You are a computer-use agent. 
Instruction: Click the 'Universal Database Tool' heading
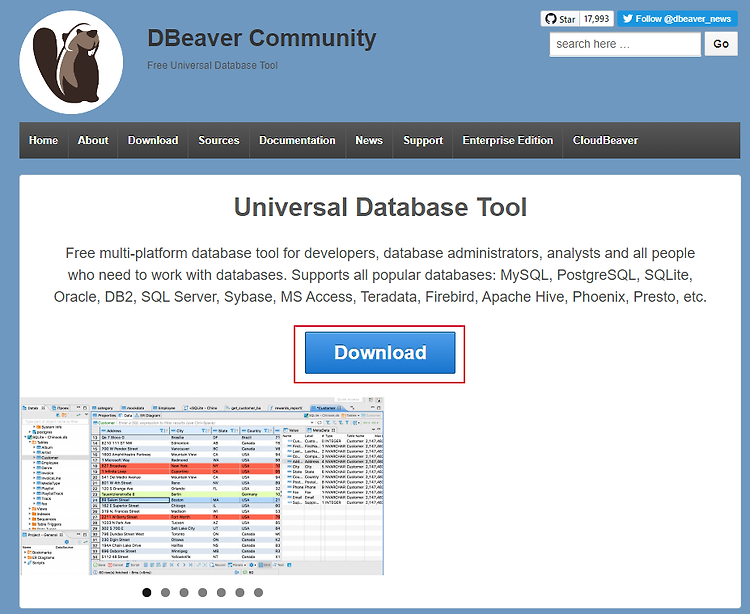[380, 208]
